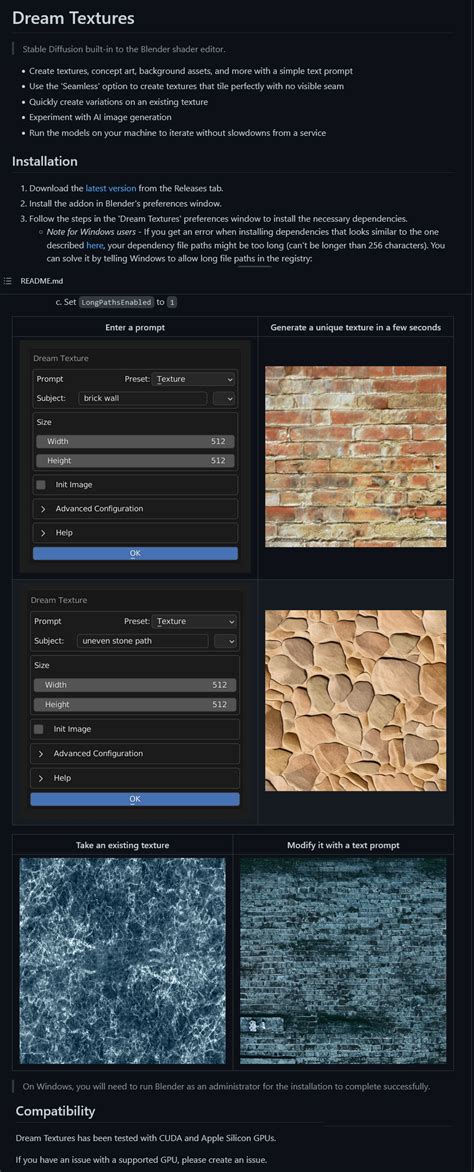Image resolution: width=474 pixels, height=1172 pixels.
Task: Enable Init Image checkbox in brick wall panel
Action: pyautogui.click(x=41, y=485)
